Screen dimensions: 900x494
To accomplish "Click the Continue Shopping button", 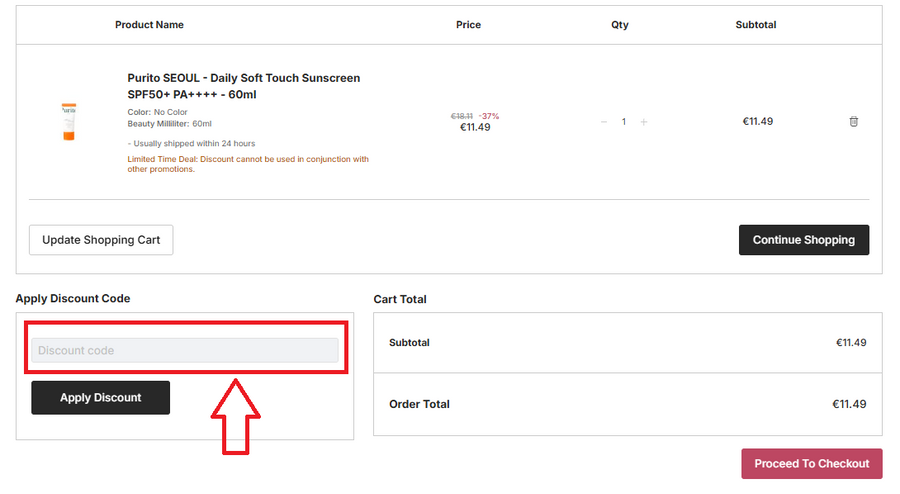I will click(x=803, y=240).
